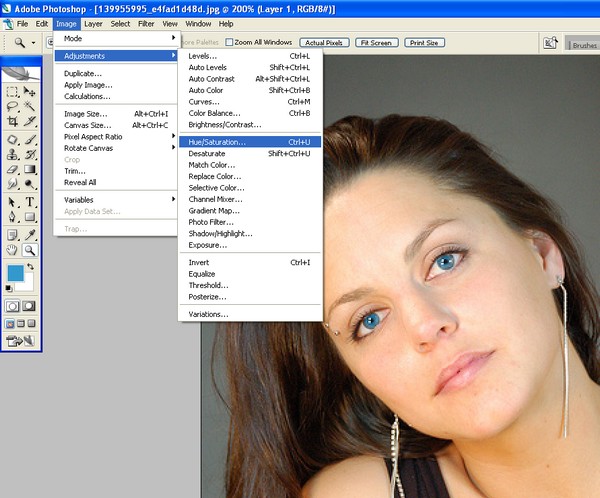Swap foreground and background colors
The image size is (600, 498).
pos(30,266)
